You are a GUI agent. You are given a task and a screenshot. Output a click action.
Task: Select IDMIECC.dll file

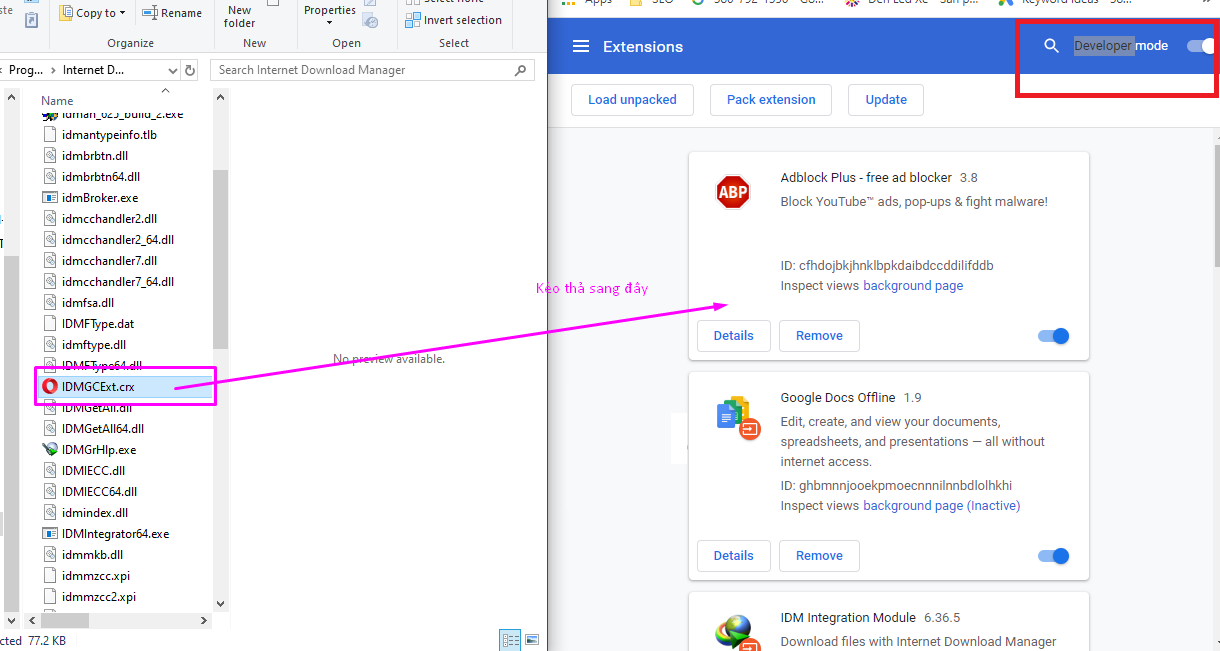[93, 471]
